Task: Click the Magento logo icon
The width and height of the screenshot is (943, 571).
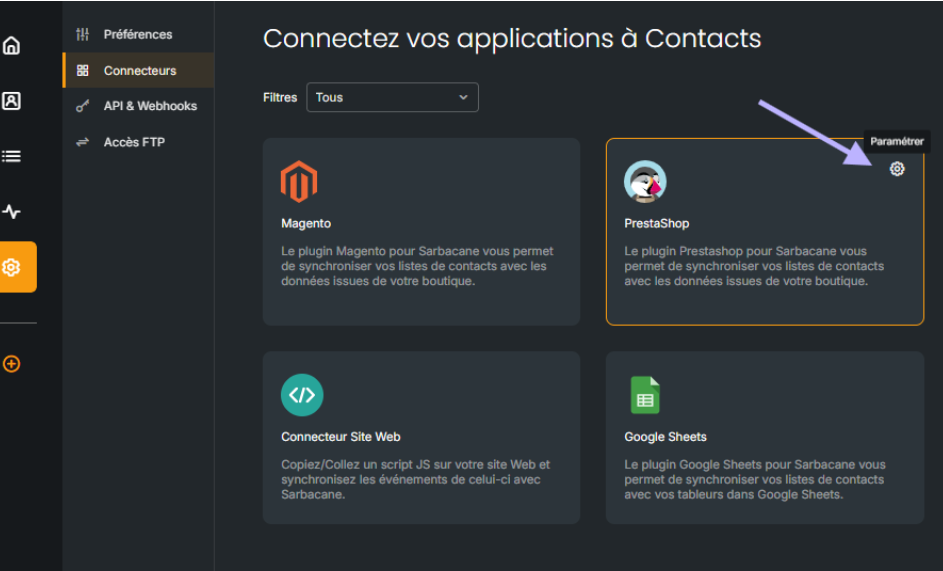Action: (x=299, y=181)
